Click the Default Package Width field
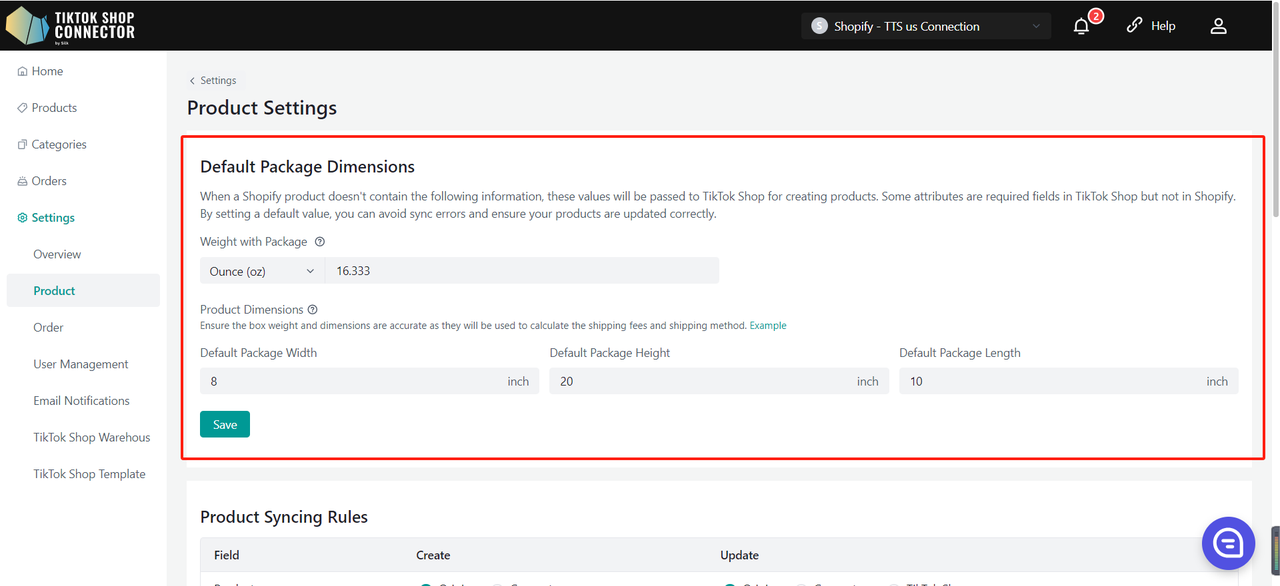 click(350, 381)
